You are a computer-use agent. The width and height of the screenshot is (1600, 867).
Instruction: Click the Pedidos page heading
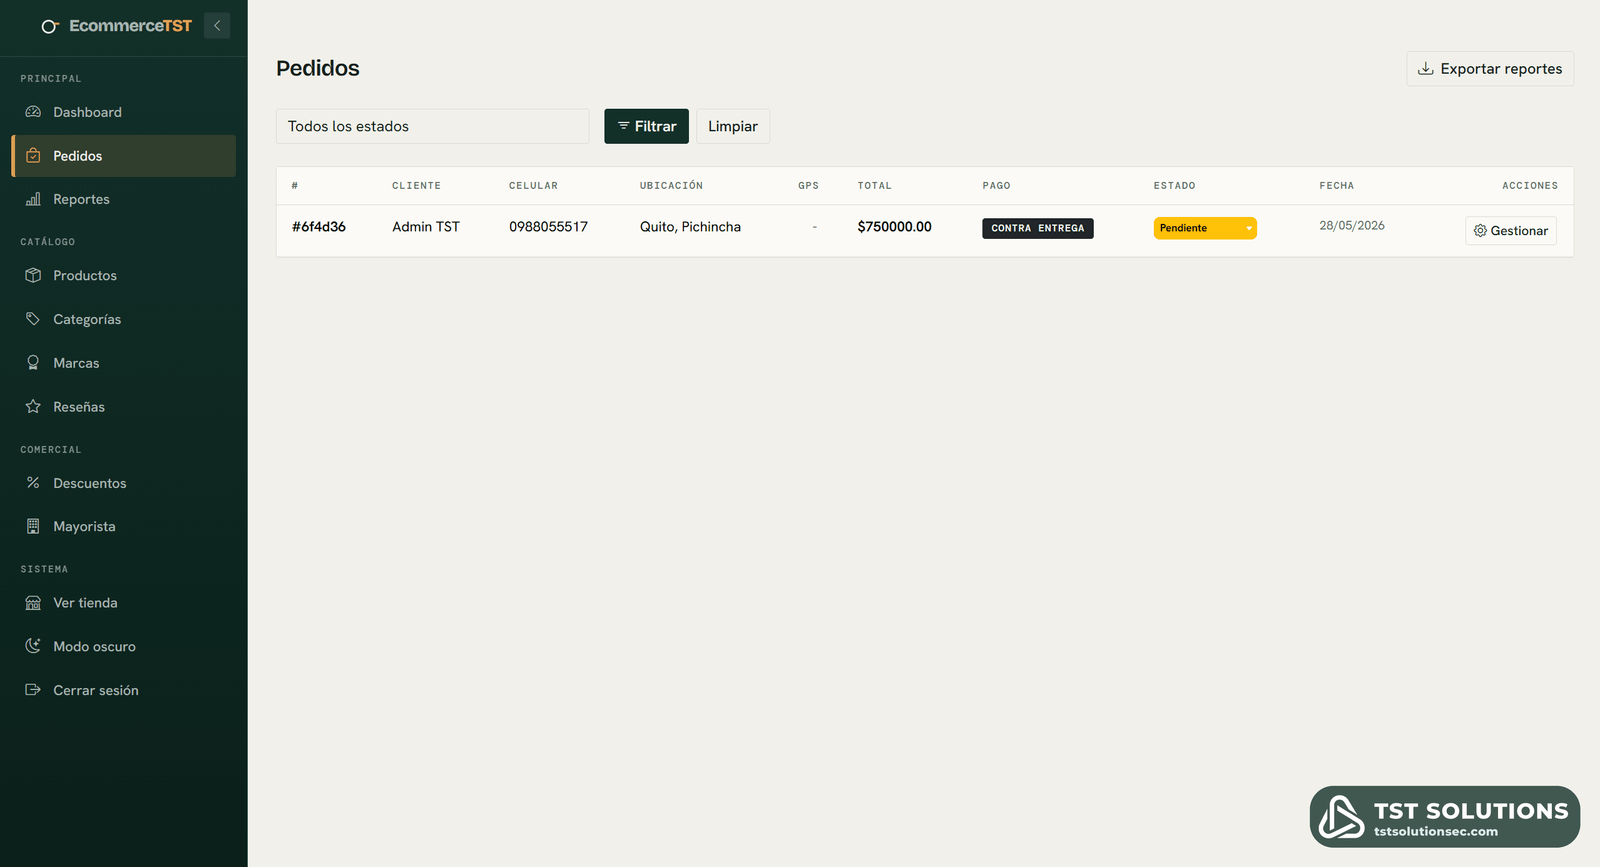coord(318,68)
